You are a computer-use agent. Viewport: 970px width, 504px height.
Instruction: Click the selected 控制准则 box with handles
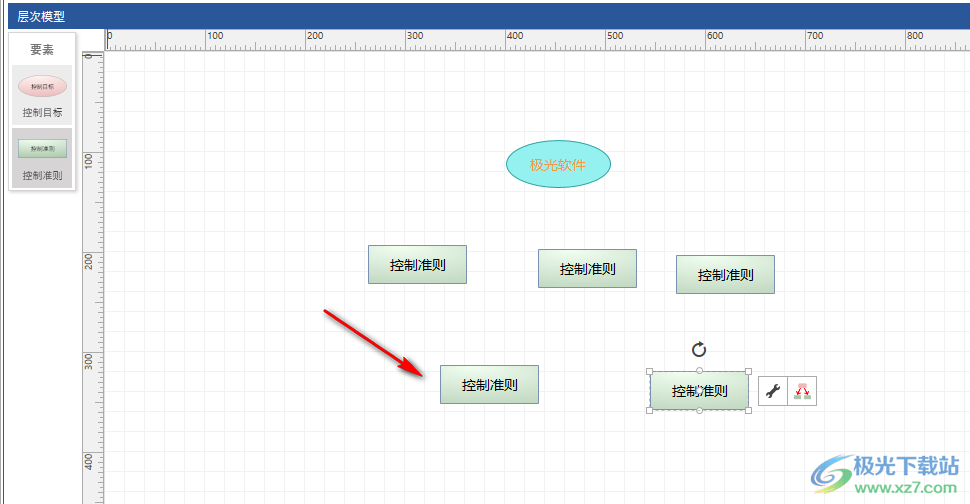coord(699,391)
